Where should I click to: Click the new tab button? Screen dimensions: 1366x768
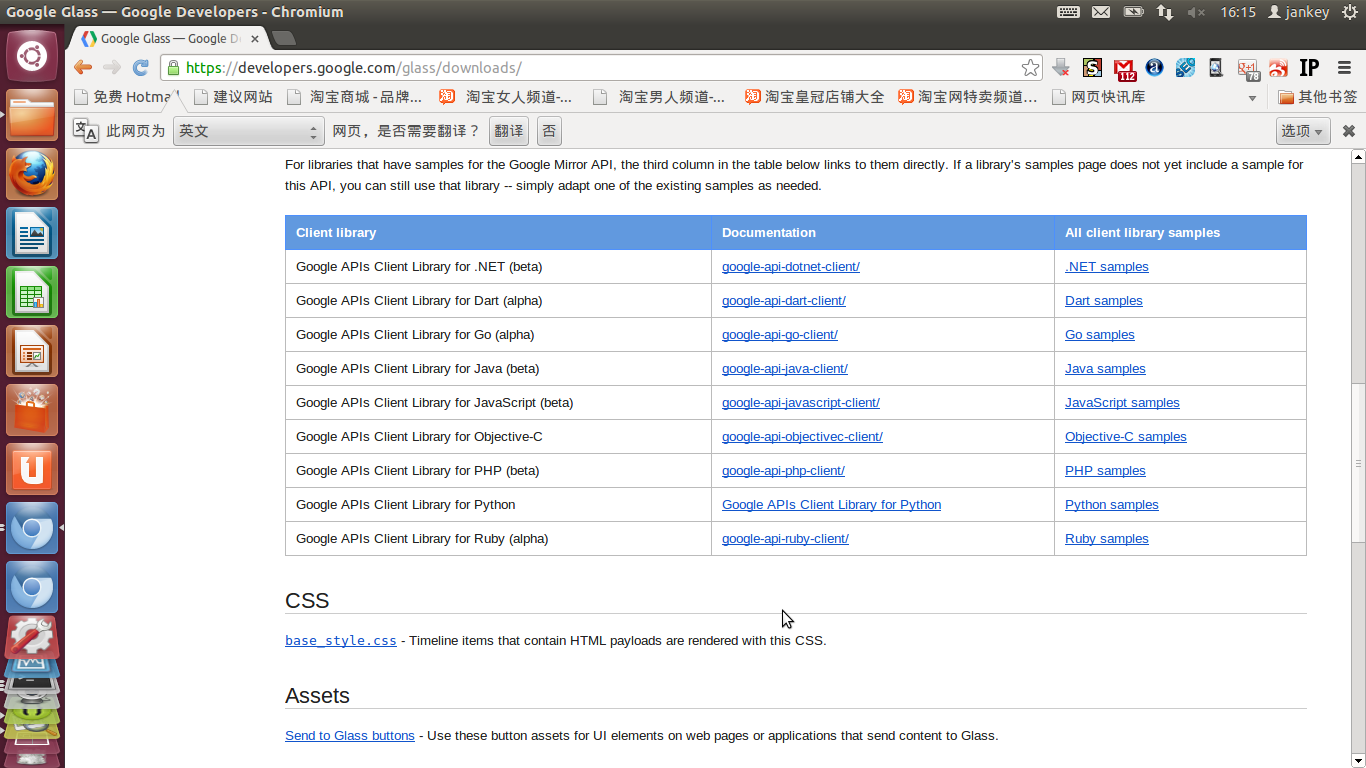tap(284, 38)
